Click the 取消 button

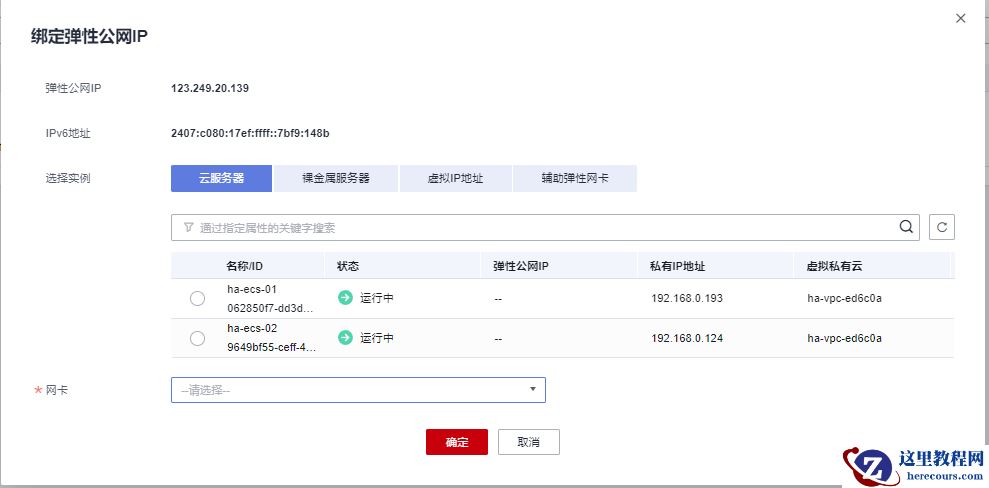tap(529, 442)
